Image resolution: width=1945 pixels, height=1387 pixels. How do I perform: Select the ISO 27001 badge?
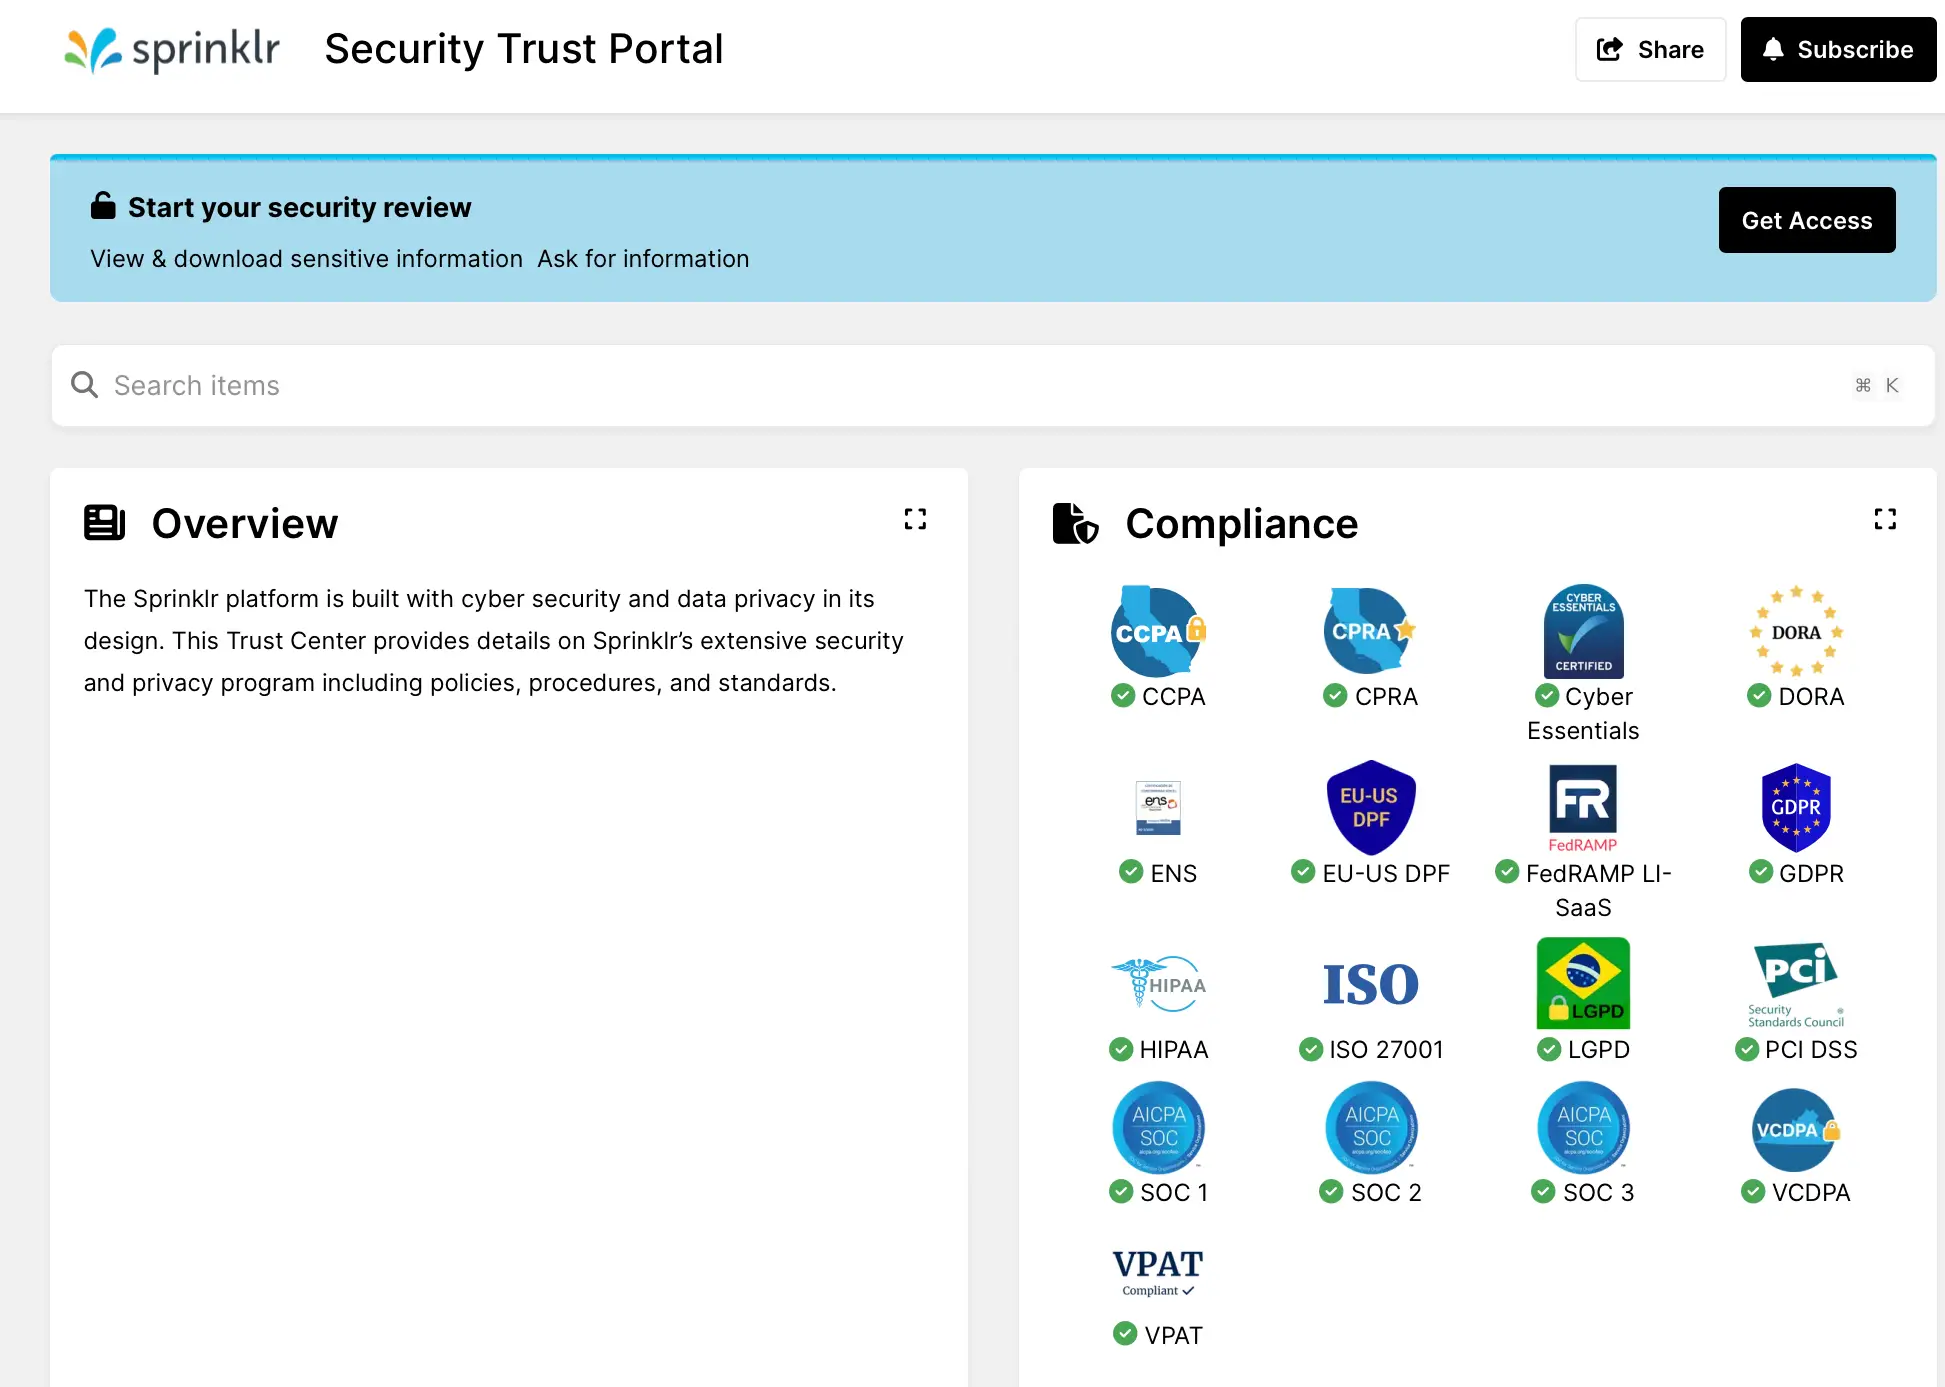coord(1370,983)
